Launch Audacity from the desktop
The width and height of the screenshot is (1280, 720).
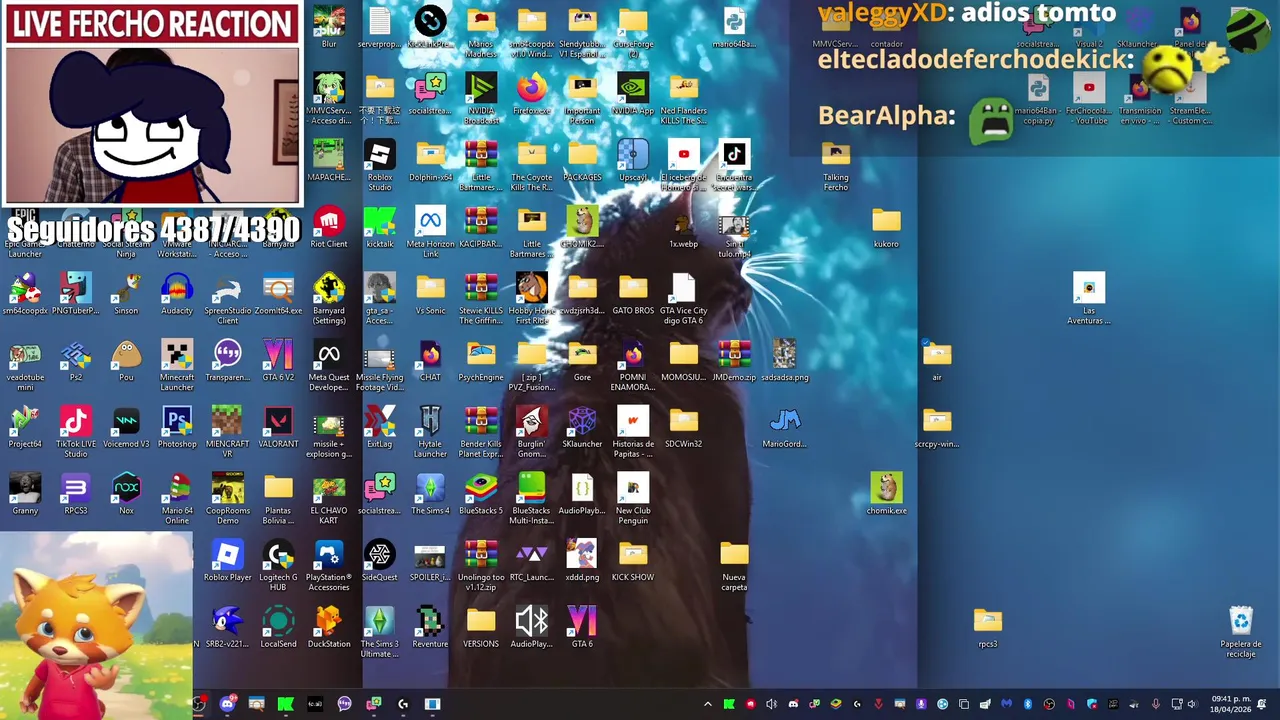pos(177,294)
